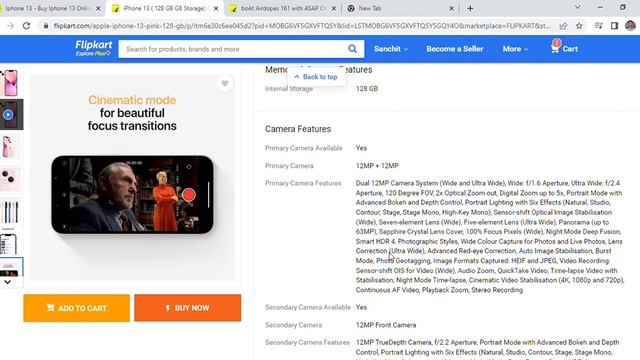Switch to the boAt Airdopes 161 tab
The height and width of the screenshot is (360, 640).
point(282,8)
